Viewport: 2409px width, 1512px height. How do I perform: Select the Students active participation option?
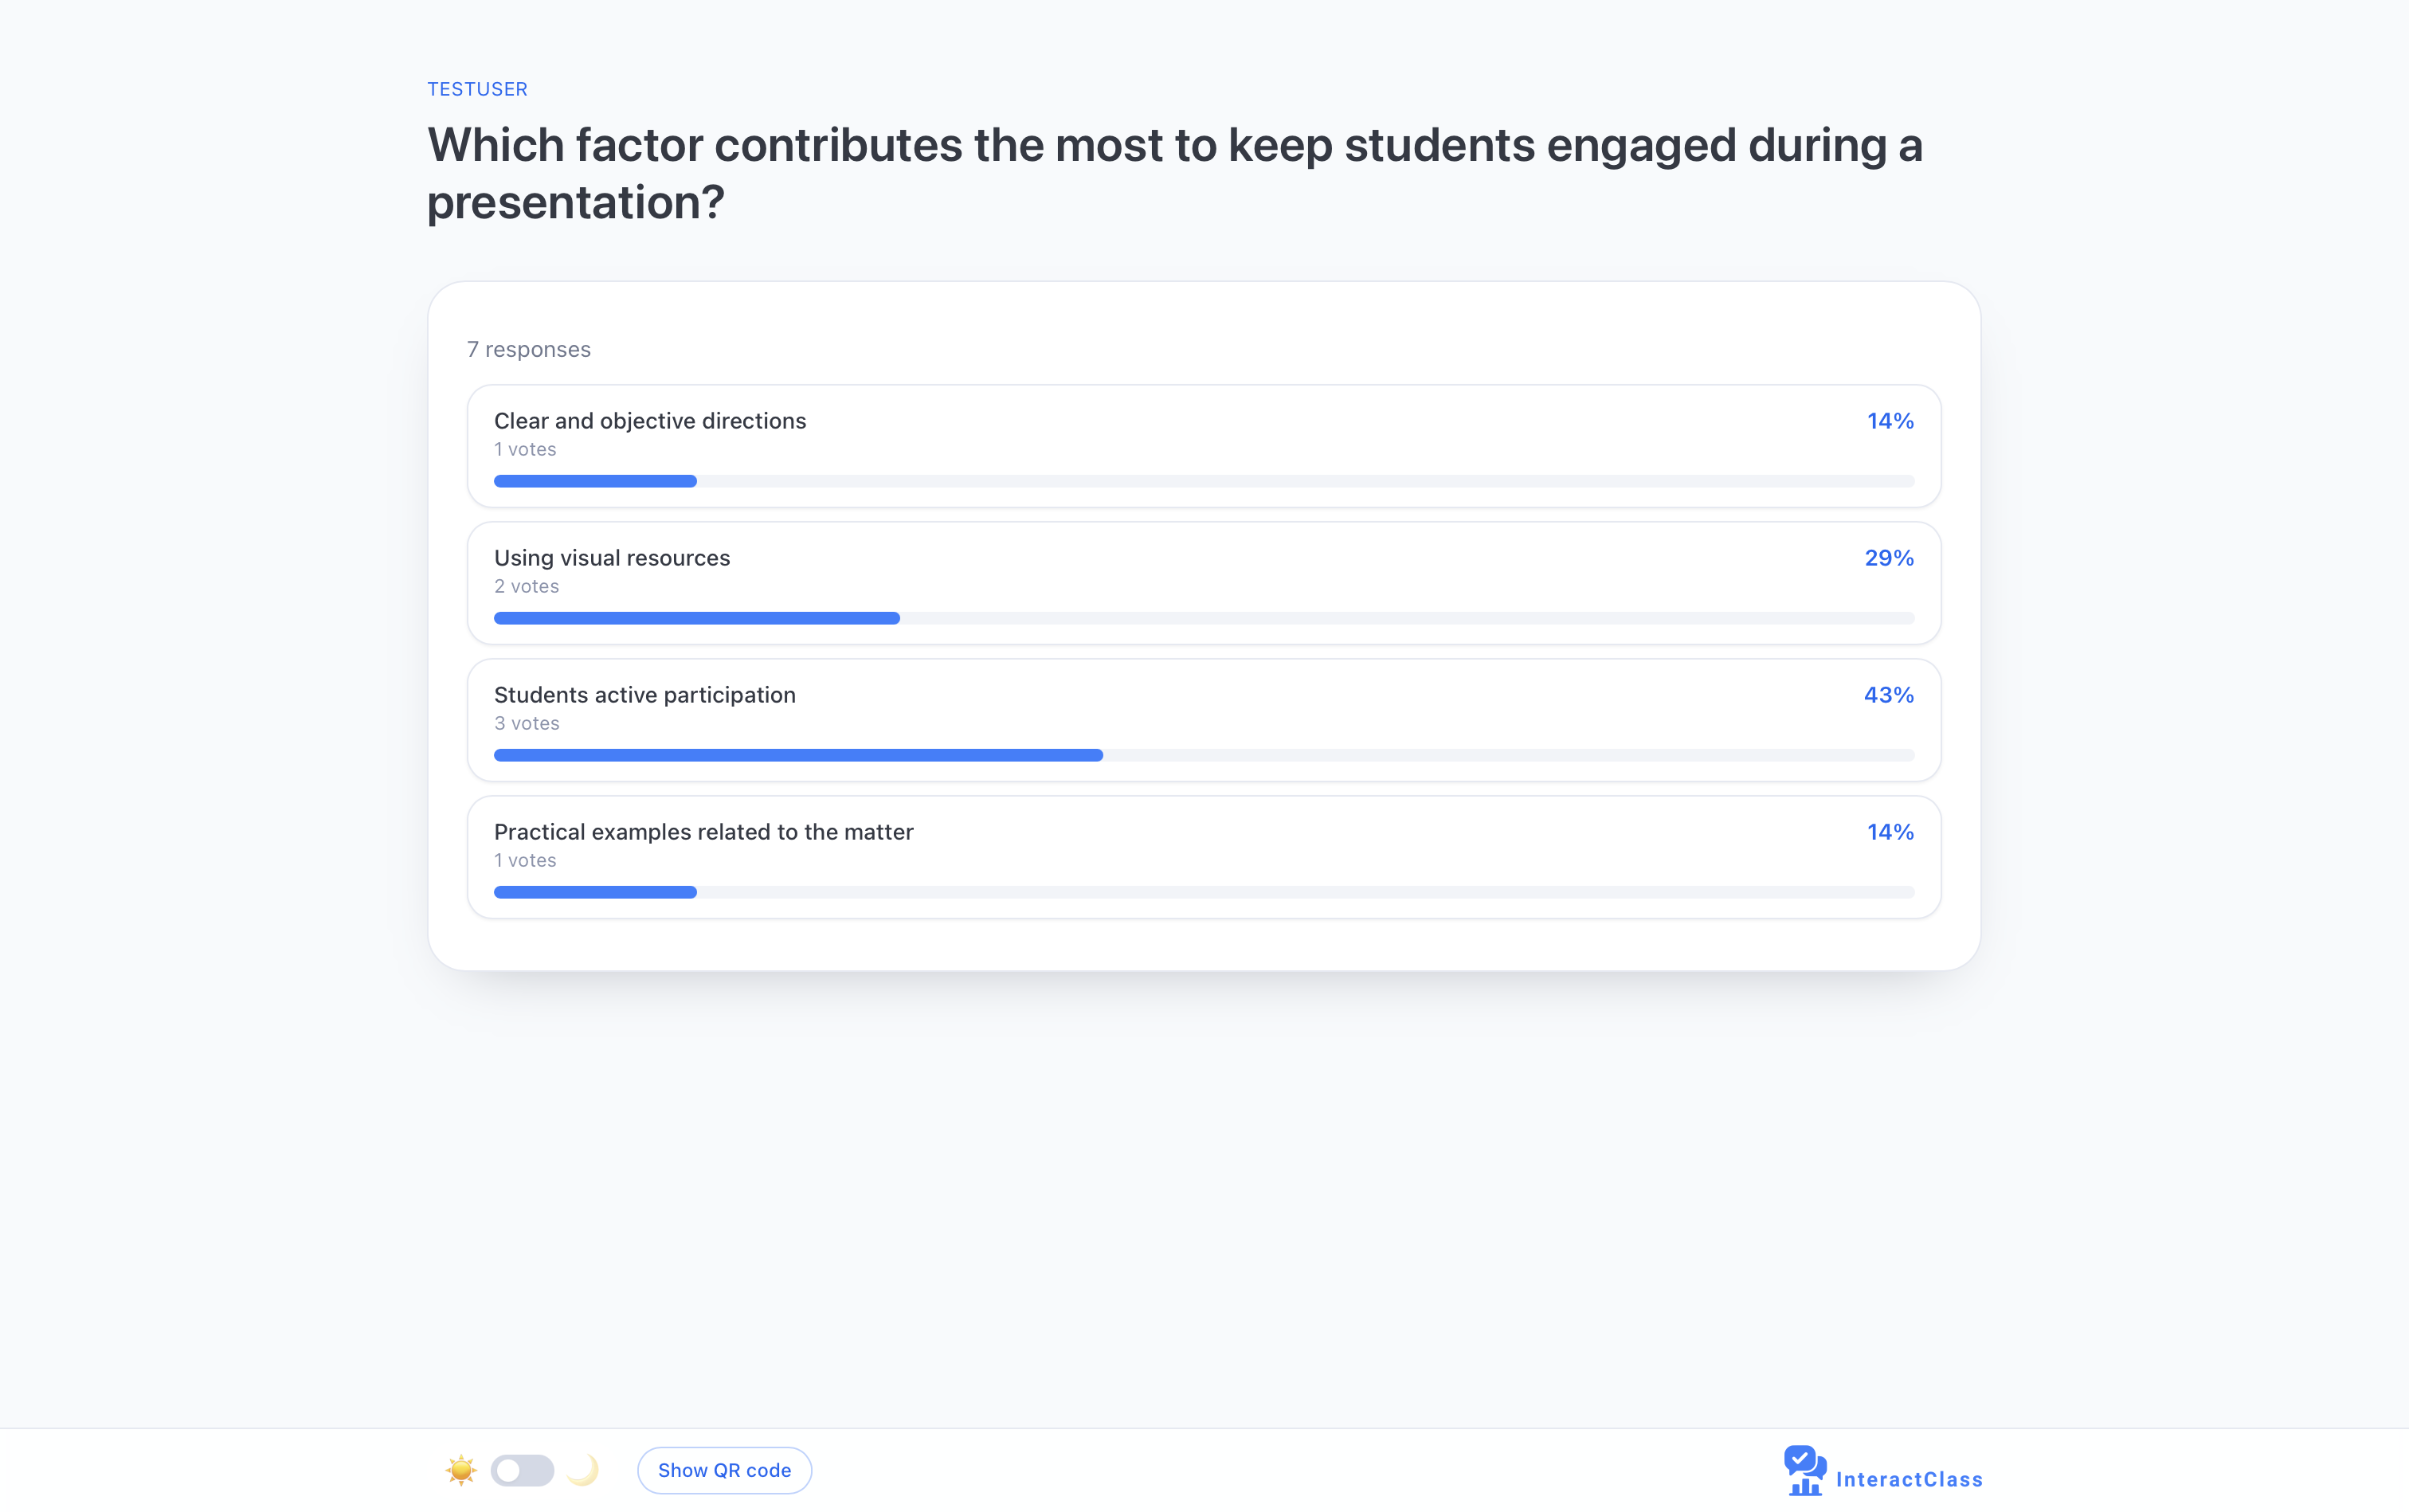click(645, 695)
